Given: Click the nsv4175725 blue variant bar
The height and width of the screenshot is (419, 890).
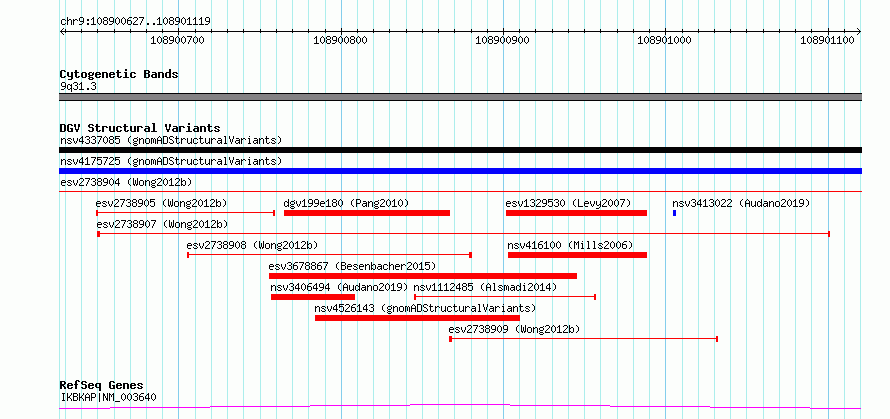Looking at the screenshot, I should [460, 171].
